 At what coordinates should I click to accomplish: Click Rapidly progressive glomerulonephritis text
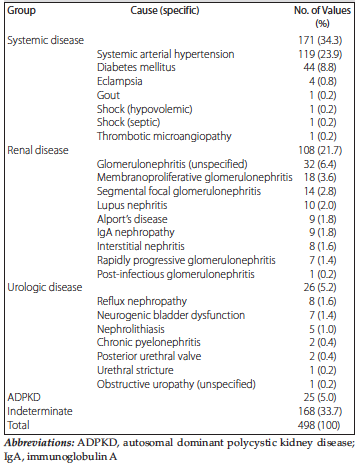click(x=186, y=260)
